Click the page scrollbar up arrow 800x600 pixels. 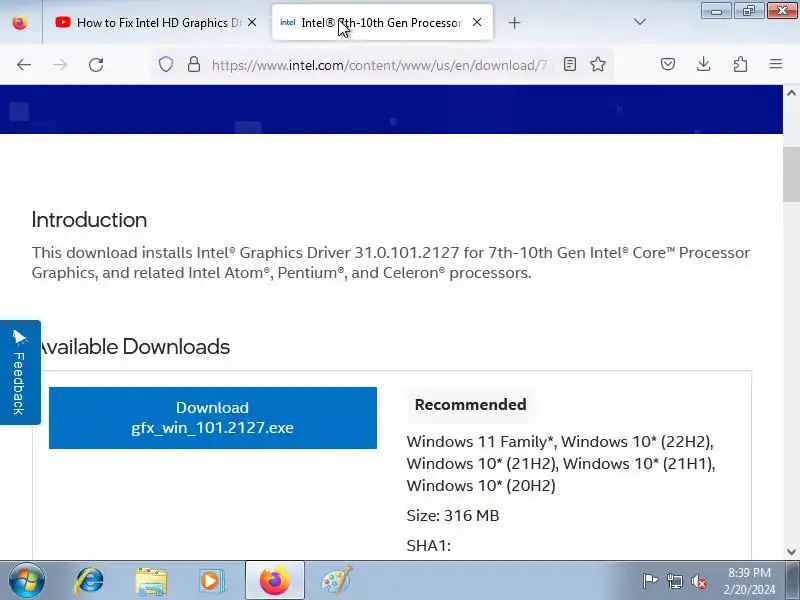791,93
